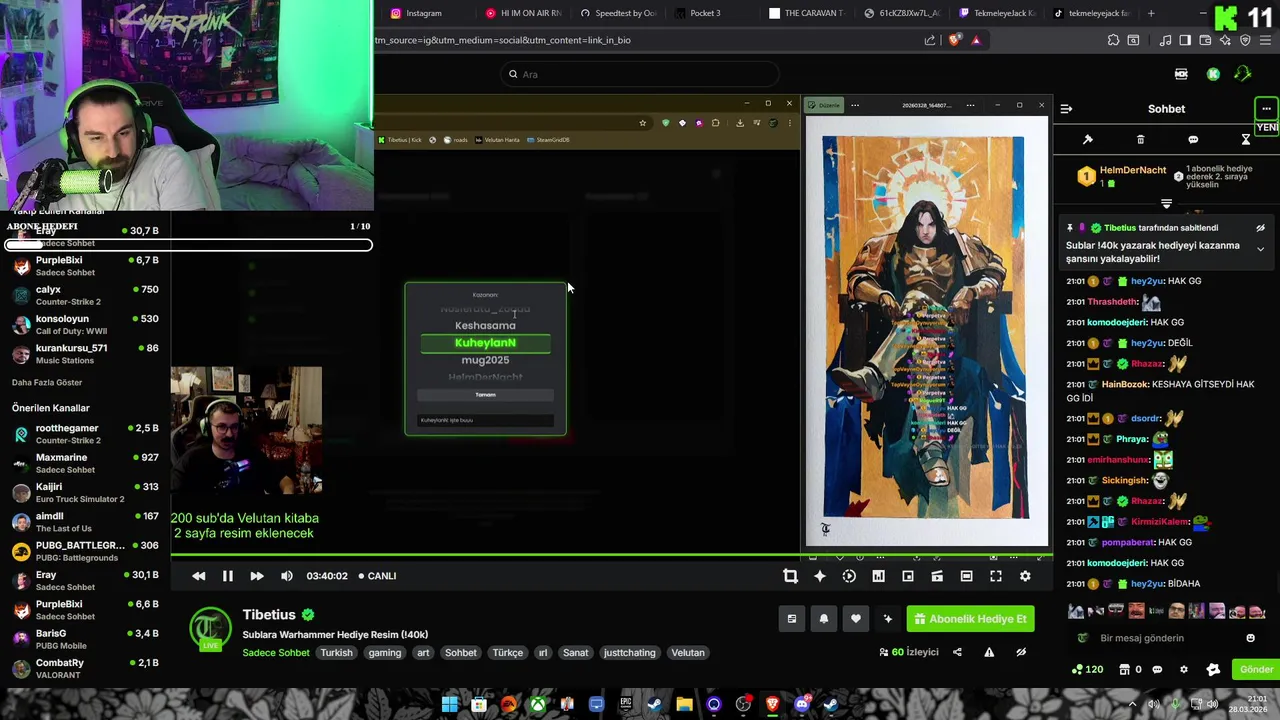Open video player settings gear
The width and height of the screenshot is (1280, 720).
pyautogui.click(x=1025, y=576)
